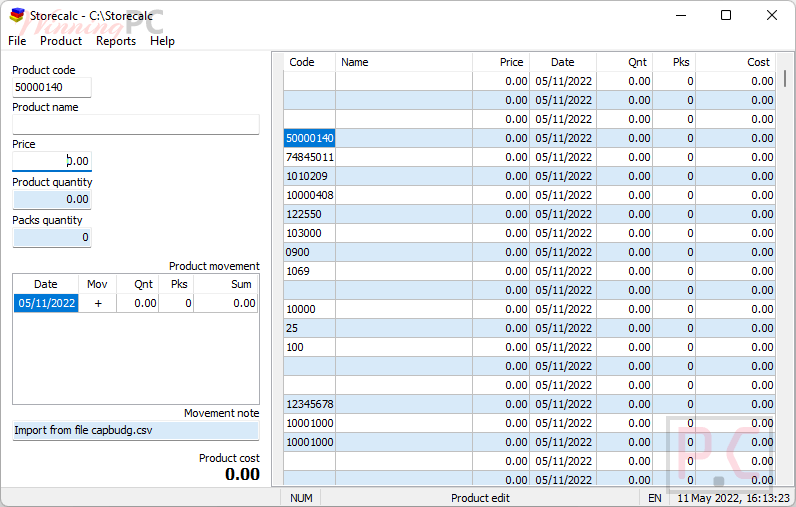The image size is (796, 507).
Task: Select the row with code 122550
Action: [x=529, y=214]
